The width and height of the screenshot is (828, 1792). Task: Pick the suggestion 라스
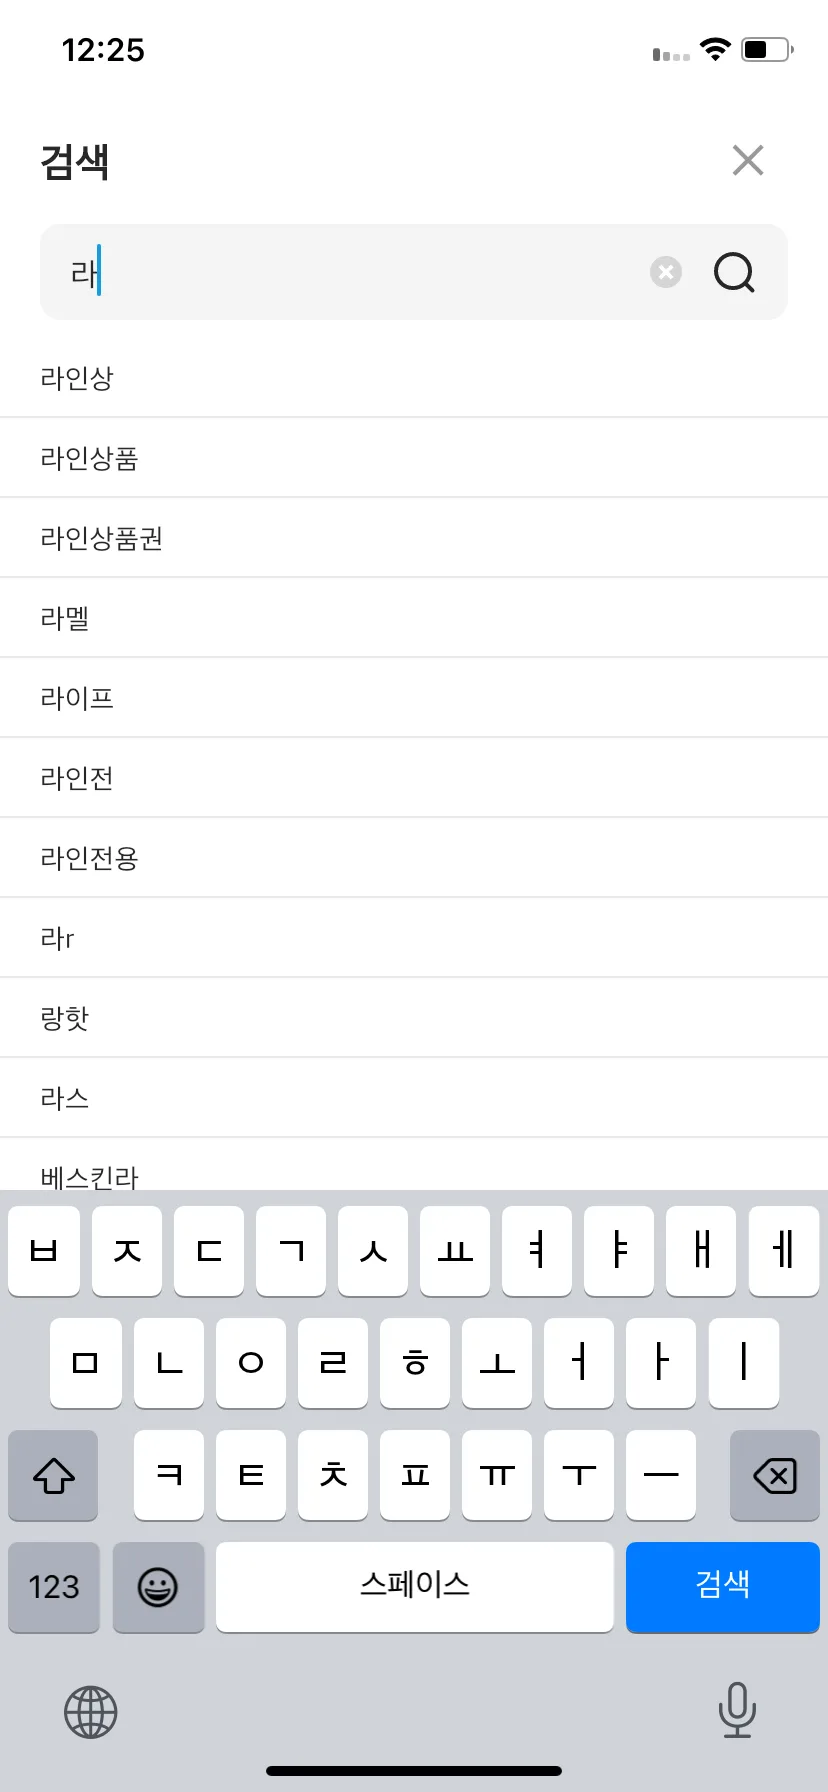coord(414,1098)
